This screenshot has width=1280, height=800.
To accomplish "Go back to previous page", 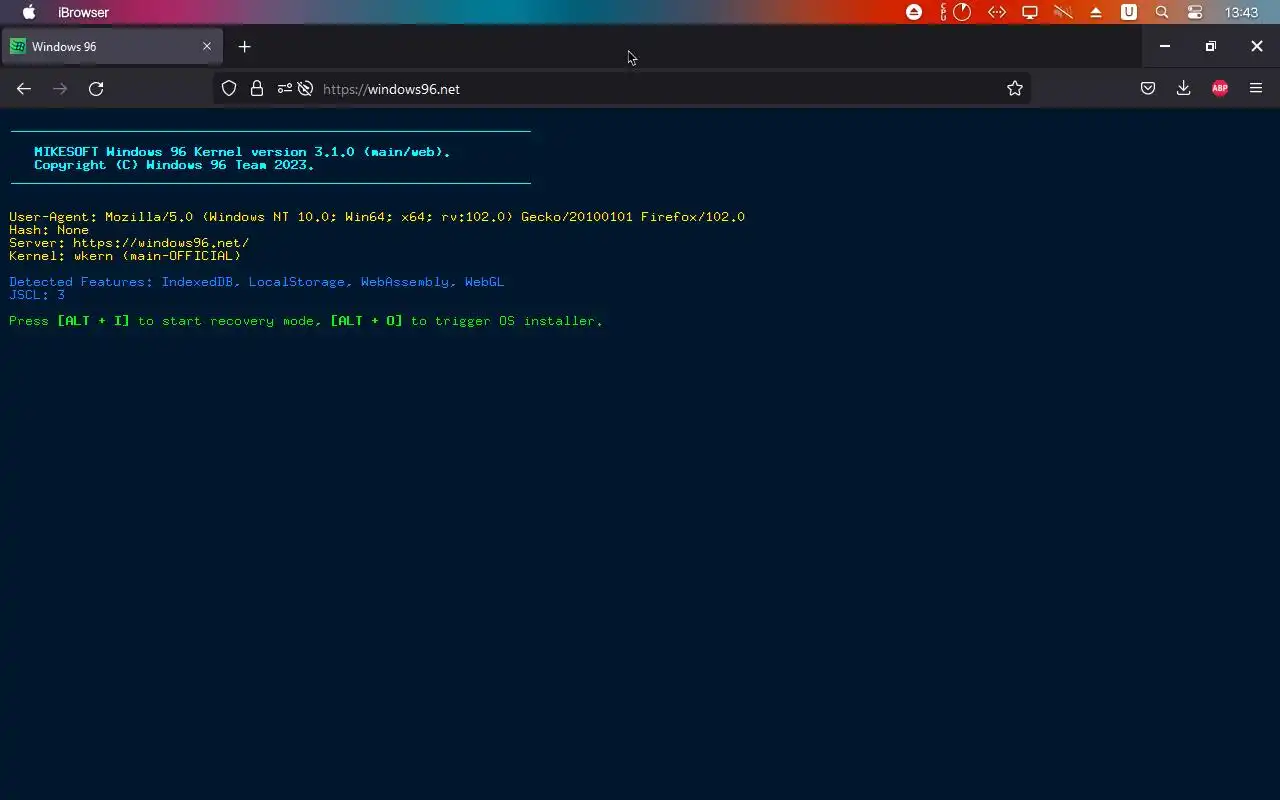I will (x=24, y=89).
